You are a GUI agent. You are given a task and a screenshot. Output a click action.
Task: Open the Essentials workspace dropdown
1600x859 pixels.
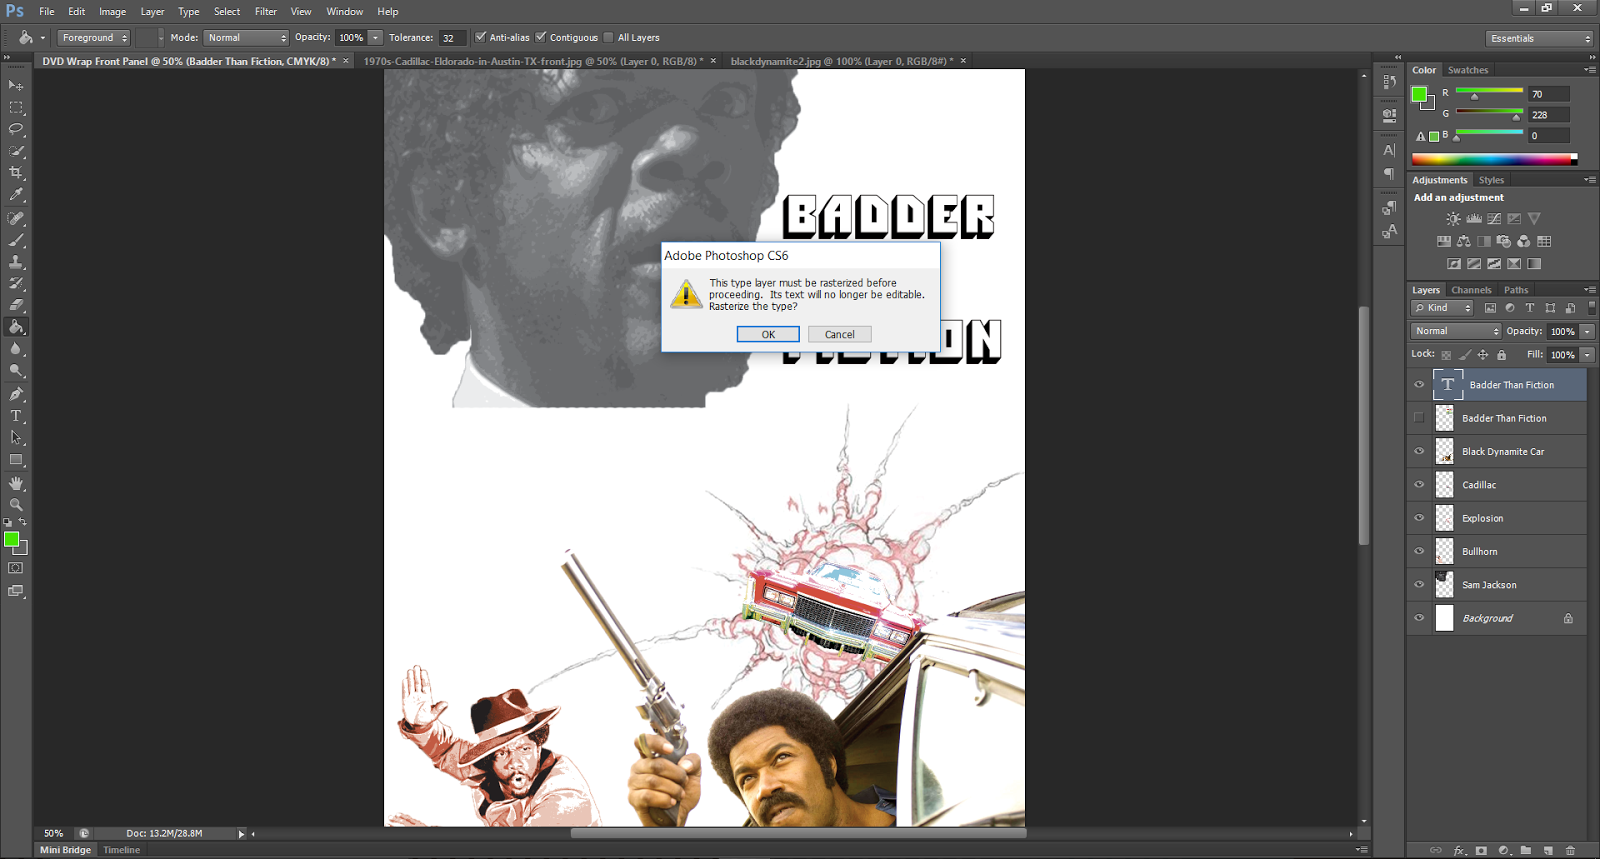coord(1539,38)
